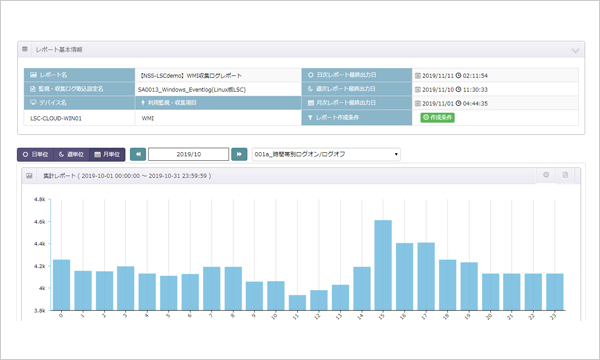
Task: Click the clock icon before 11:30:33
Action: [x=458, y=89]
